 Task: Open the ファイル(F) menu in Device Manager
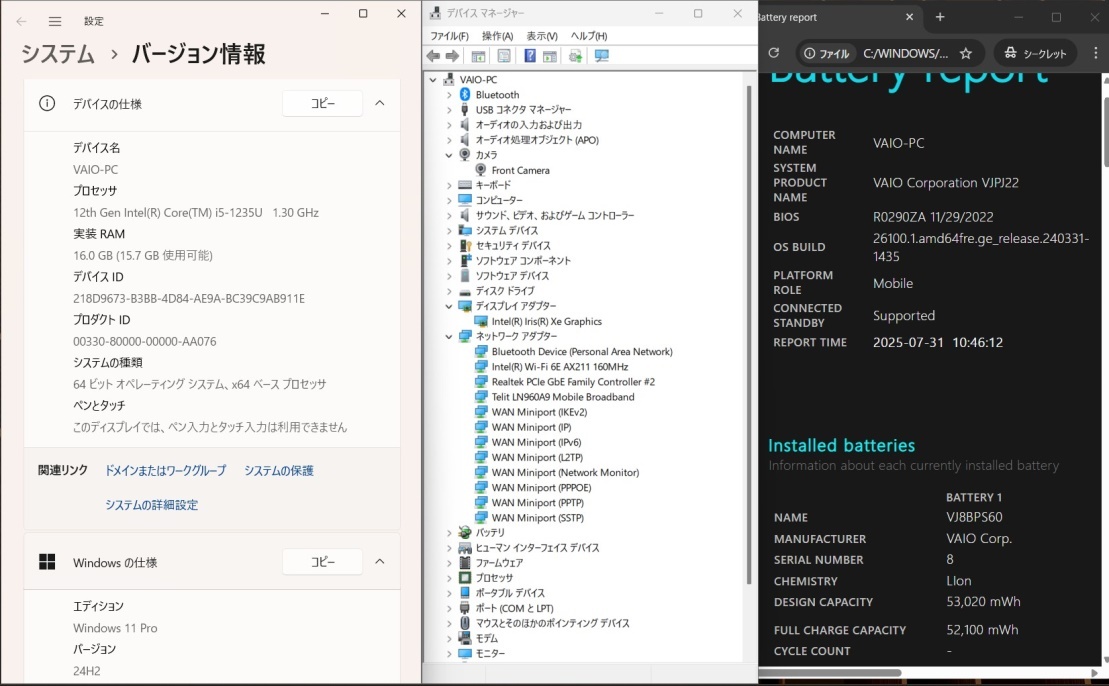[x=449, y=36]
